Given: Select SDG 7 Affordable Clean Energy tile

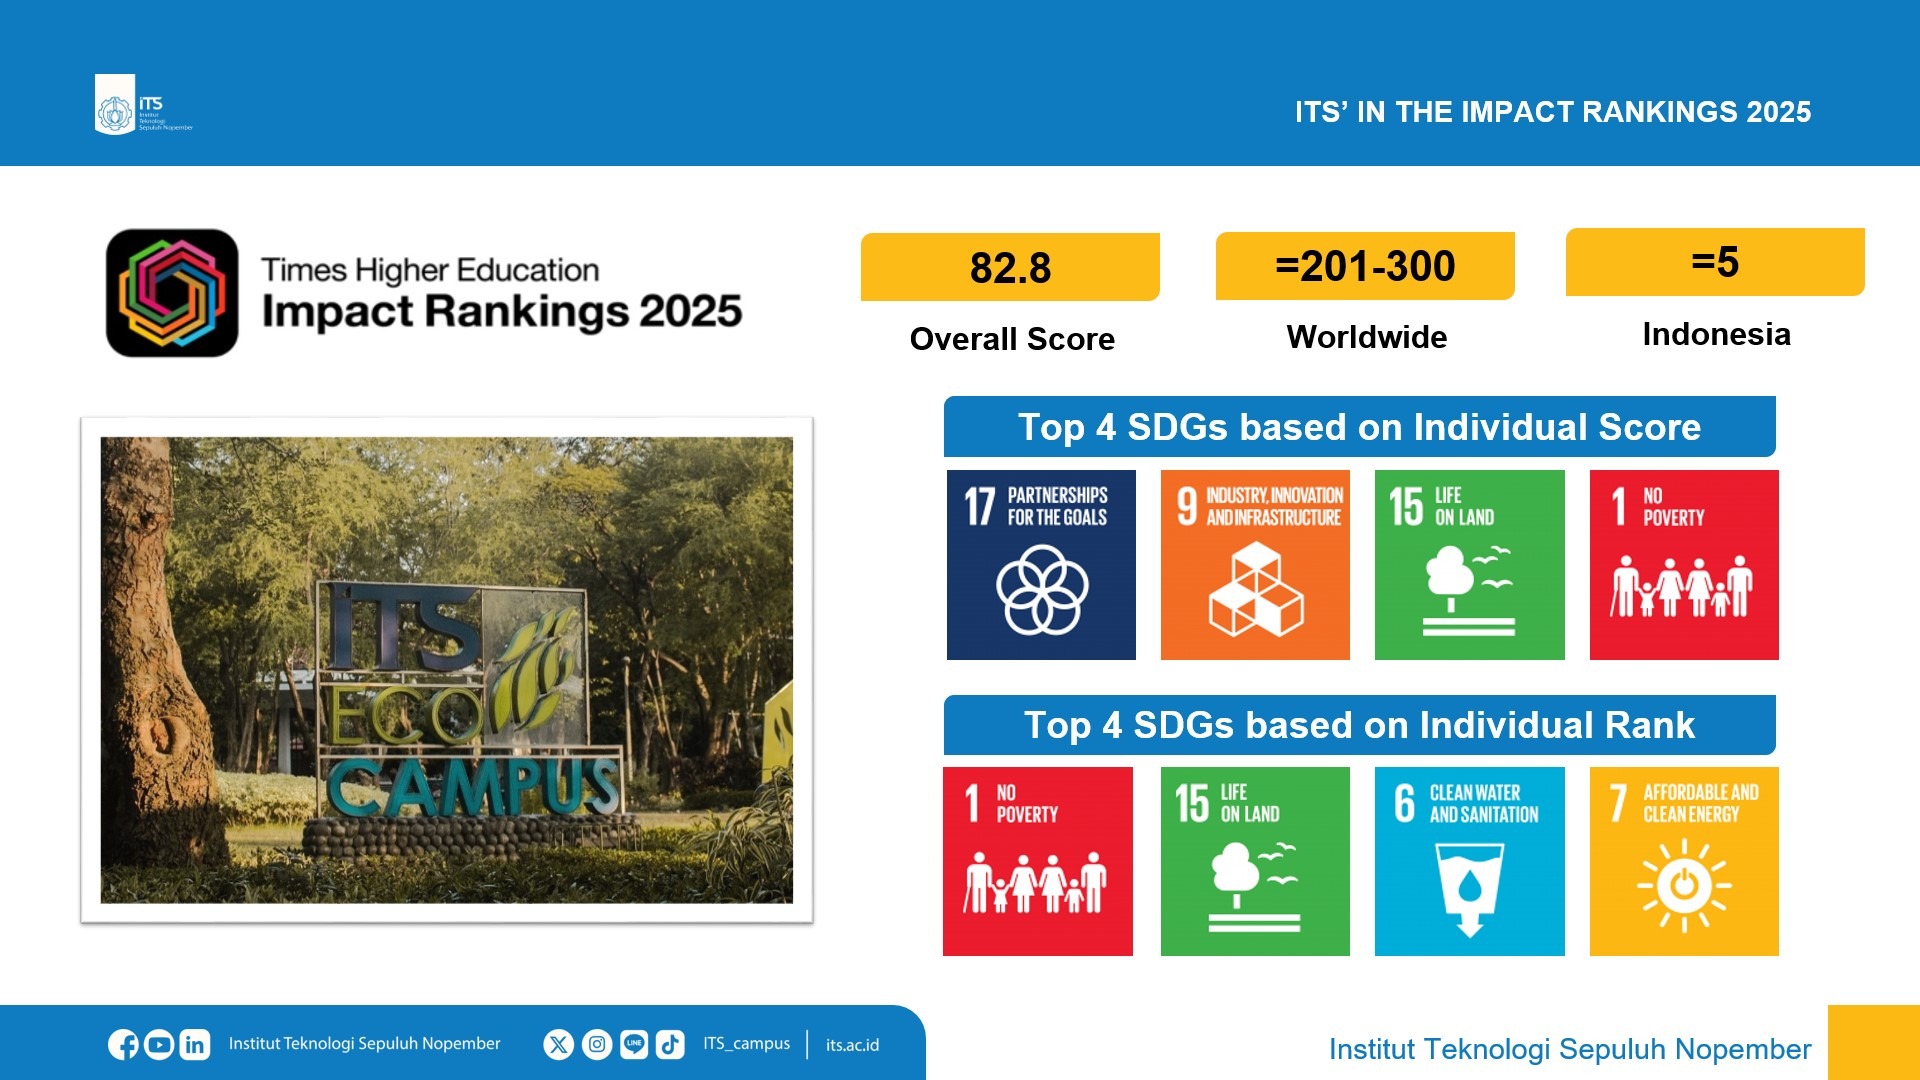Looking at the screenshot, I should (x=1684, y=861).
